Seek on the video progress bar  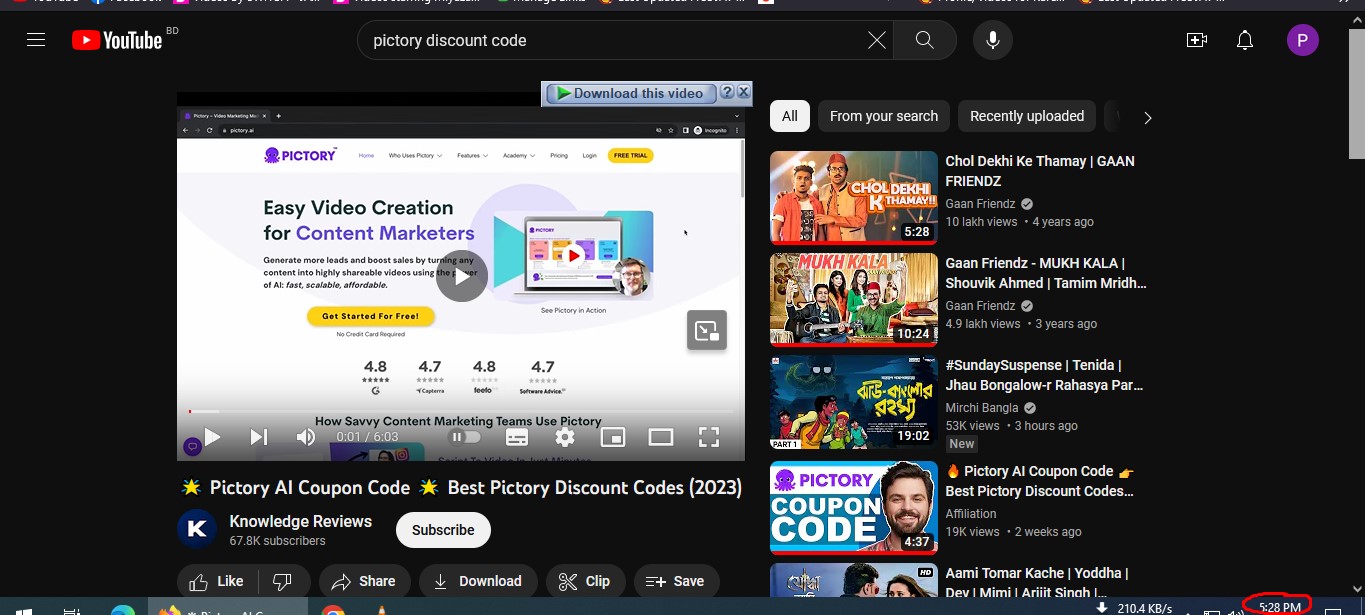pos(461,411)
